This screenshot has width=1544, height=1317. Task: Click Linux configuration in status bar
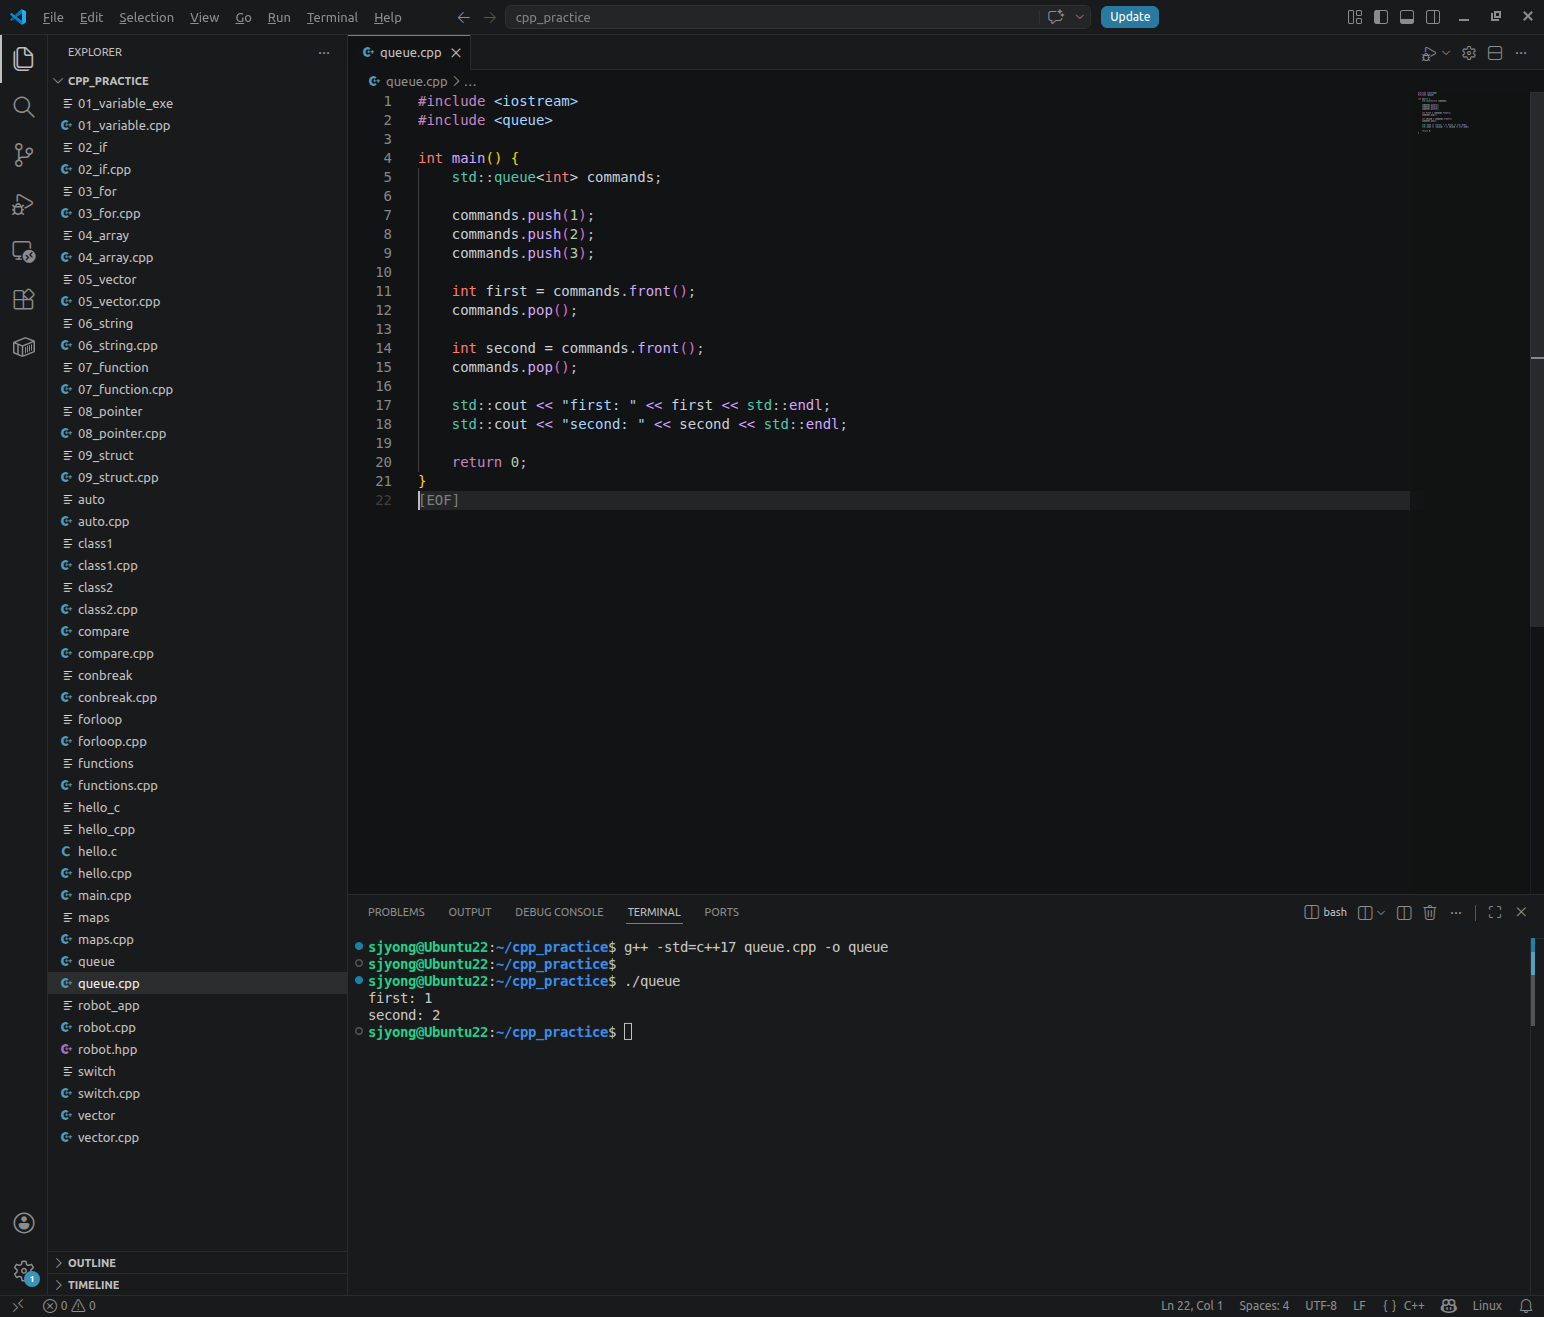(1487, 1306)
